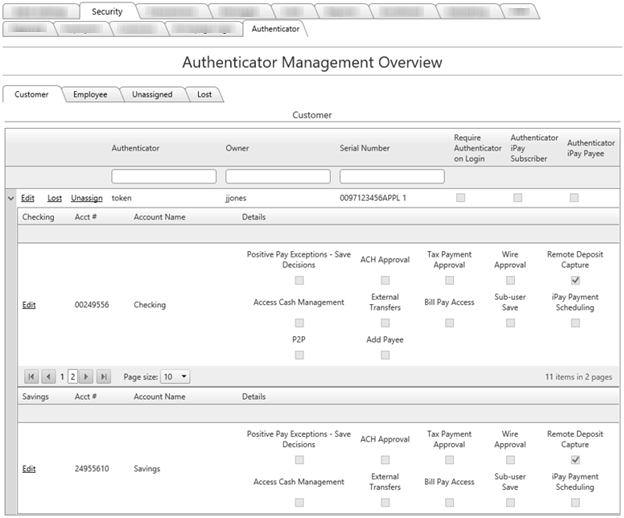Toggle Require Authenticator on Login for token
This screenshot has width=624, height=518.
(x=460, y=197)
